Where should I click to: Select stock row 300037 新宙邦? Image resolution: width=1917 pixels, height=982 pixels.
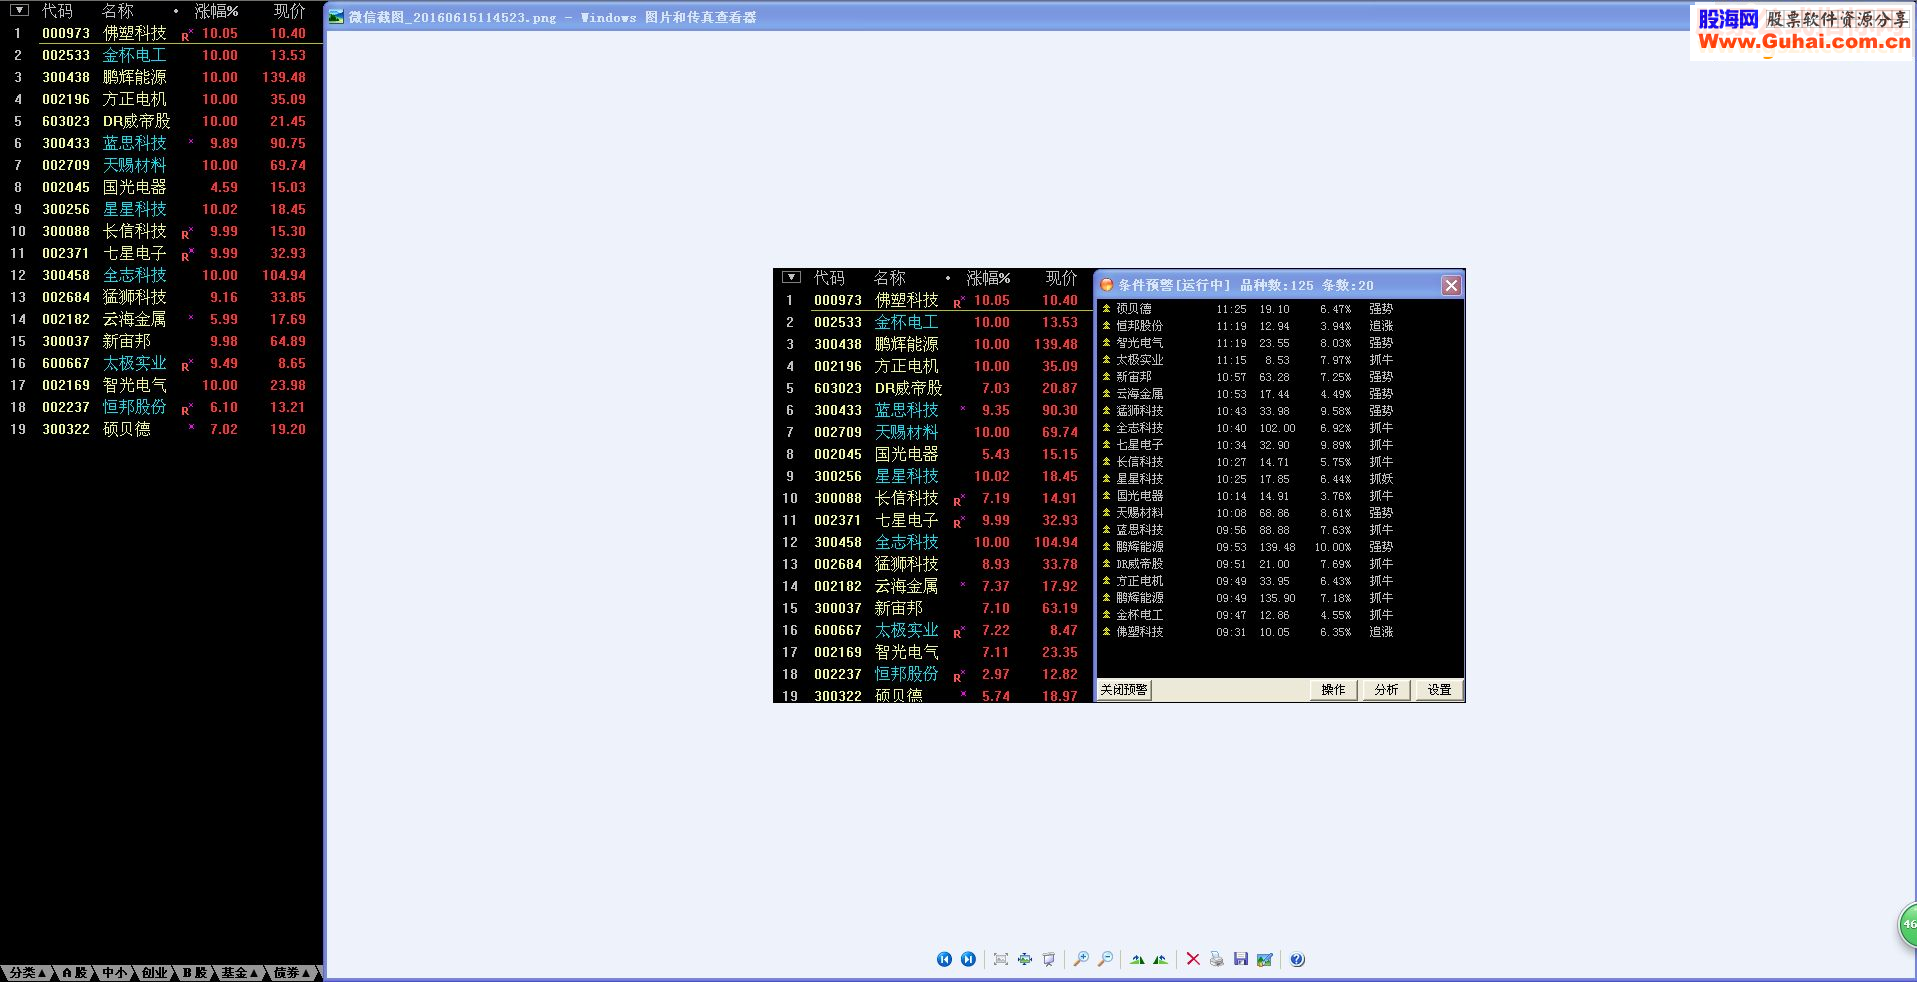[x=161, y=341]
